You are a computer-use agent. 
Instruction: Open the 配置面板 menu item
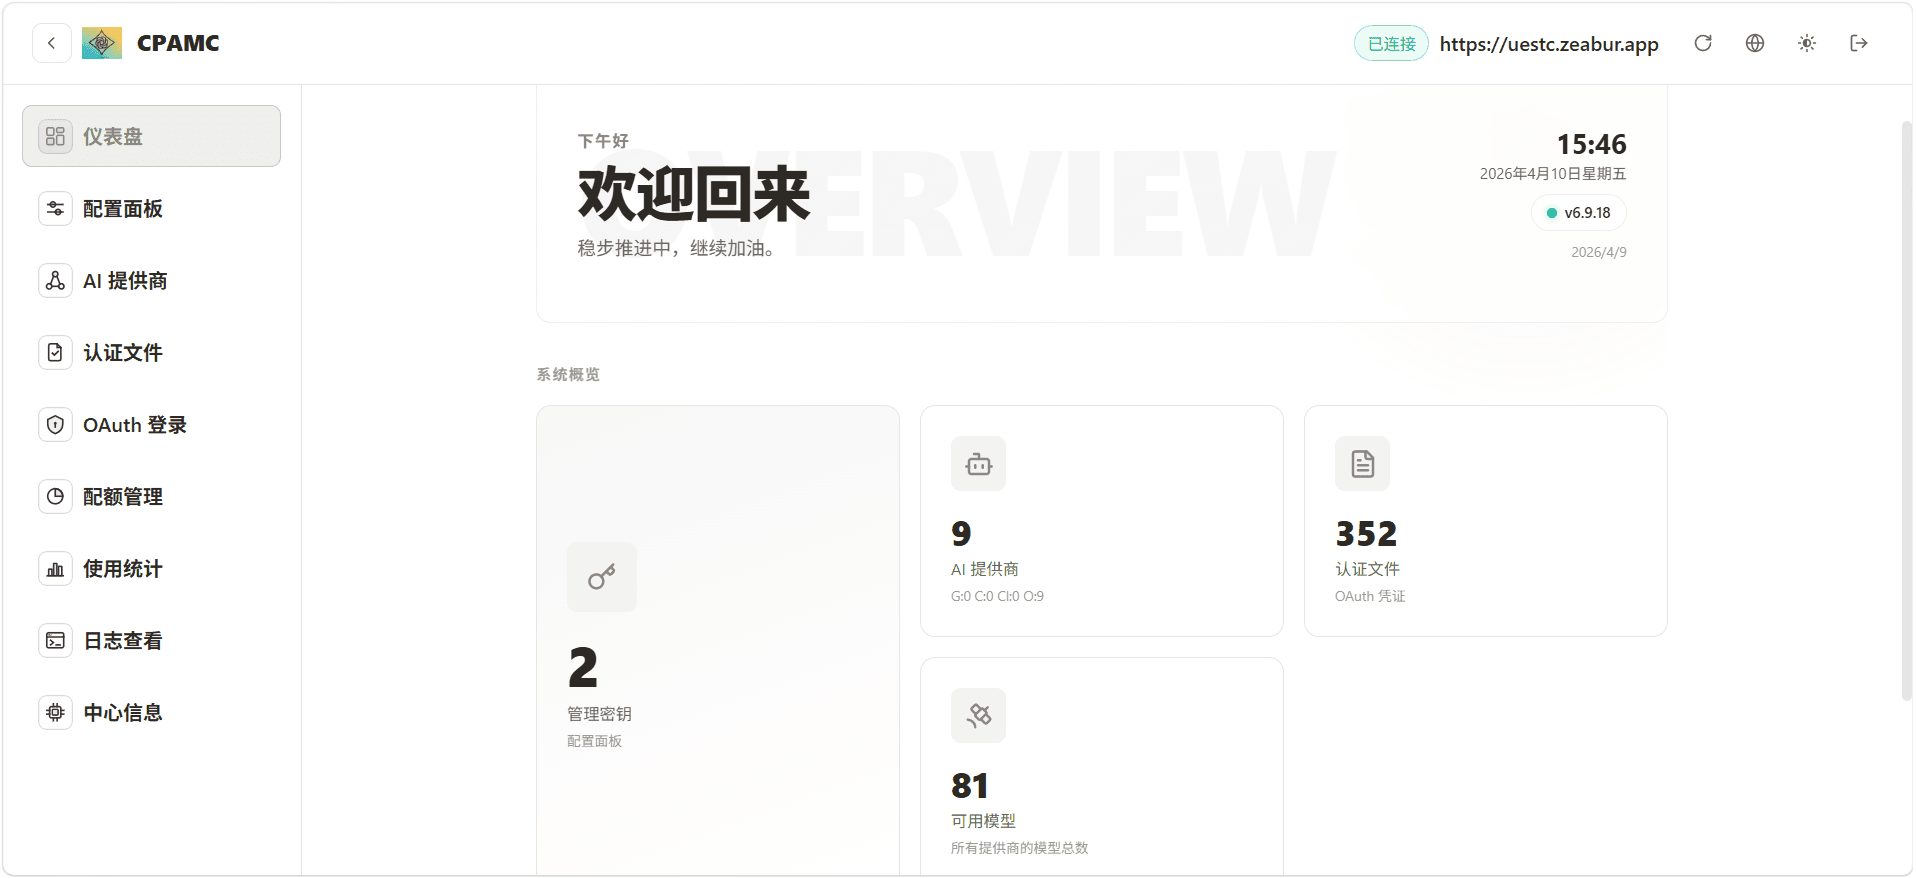[x=151, y=208]
